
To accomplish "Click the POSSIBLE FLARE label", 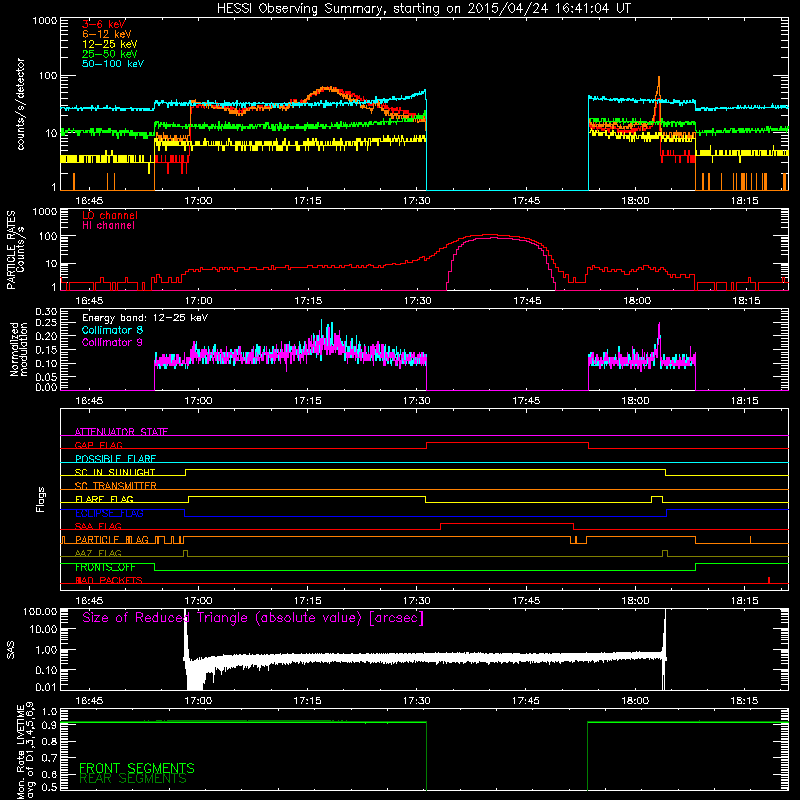I will (115, 459).
